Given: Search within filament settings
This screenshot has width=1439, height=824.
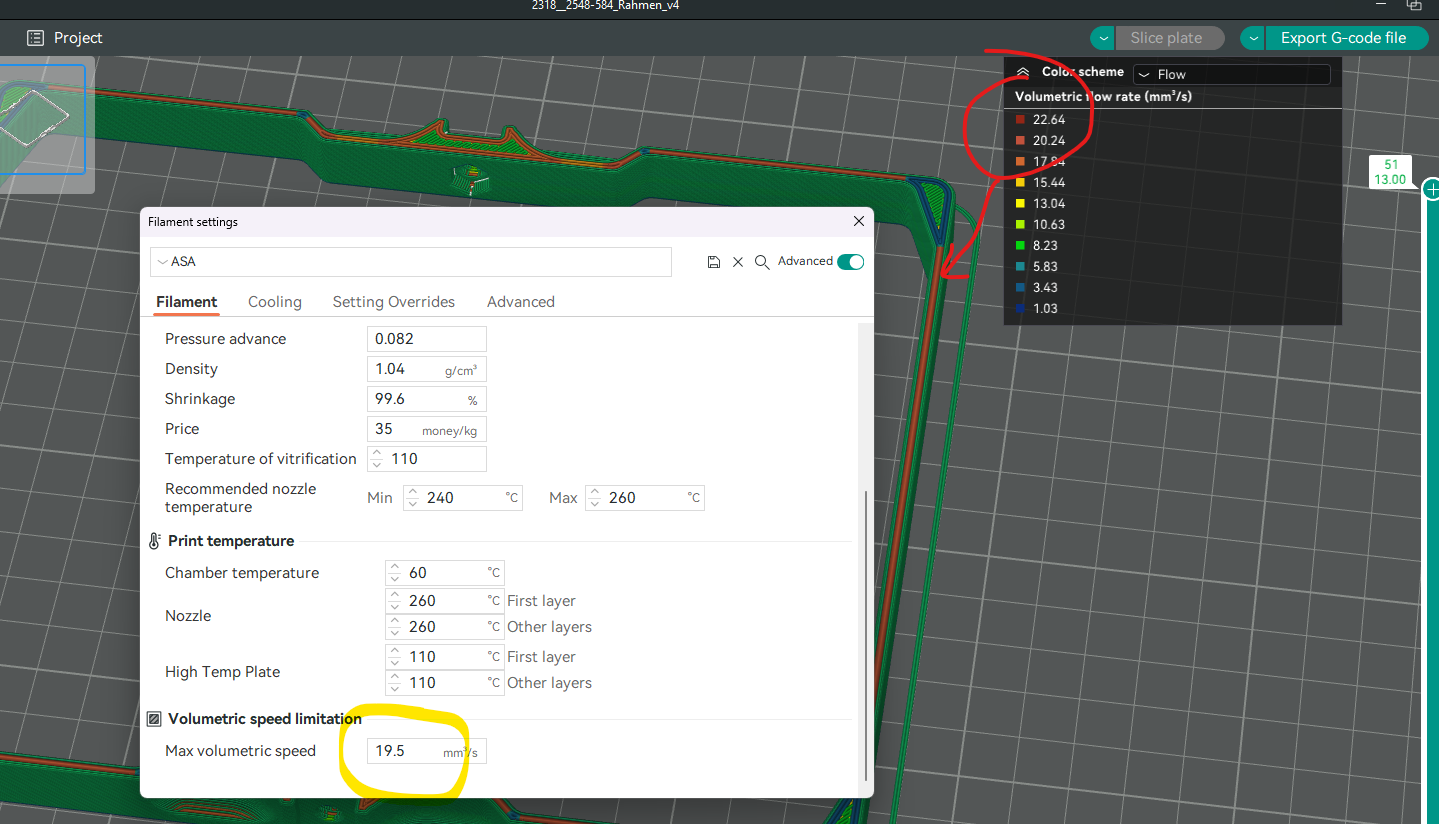Looking at the screenshot, I should (762, 261).
